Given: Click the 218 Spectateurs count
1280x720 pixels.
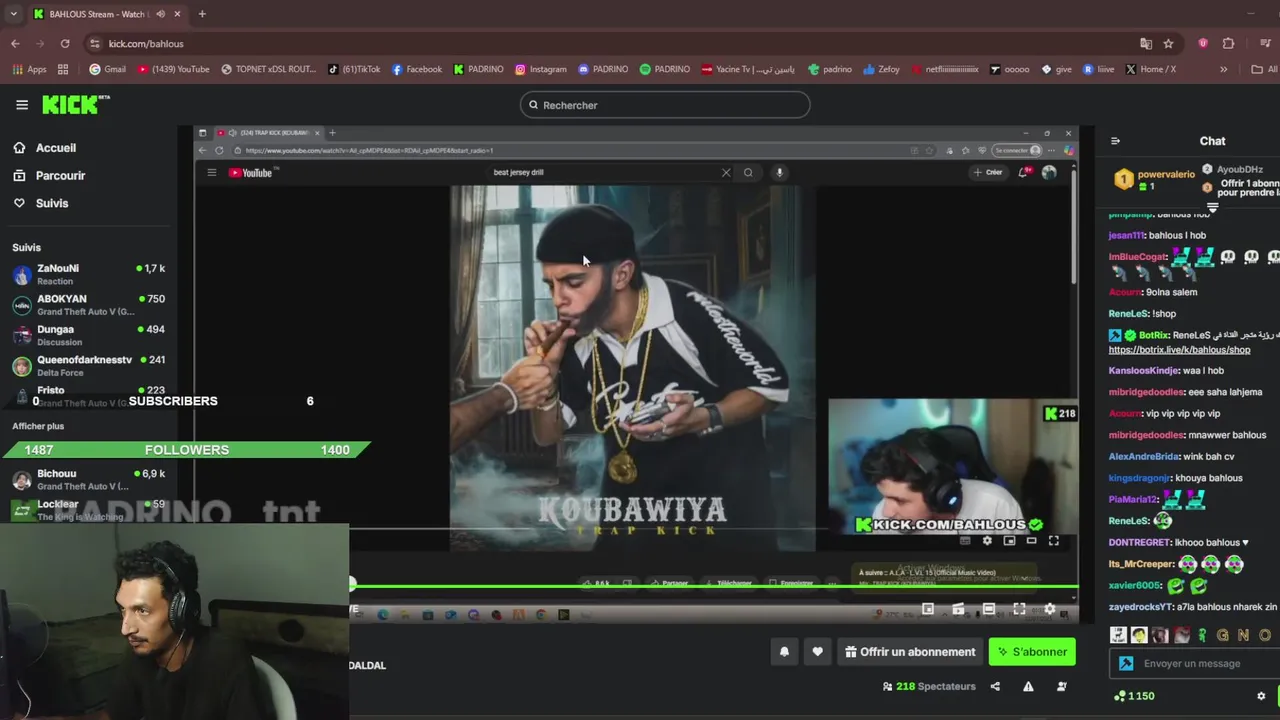Looking at the screenshot, I should (929, 686).
